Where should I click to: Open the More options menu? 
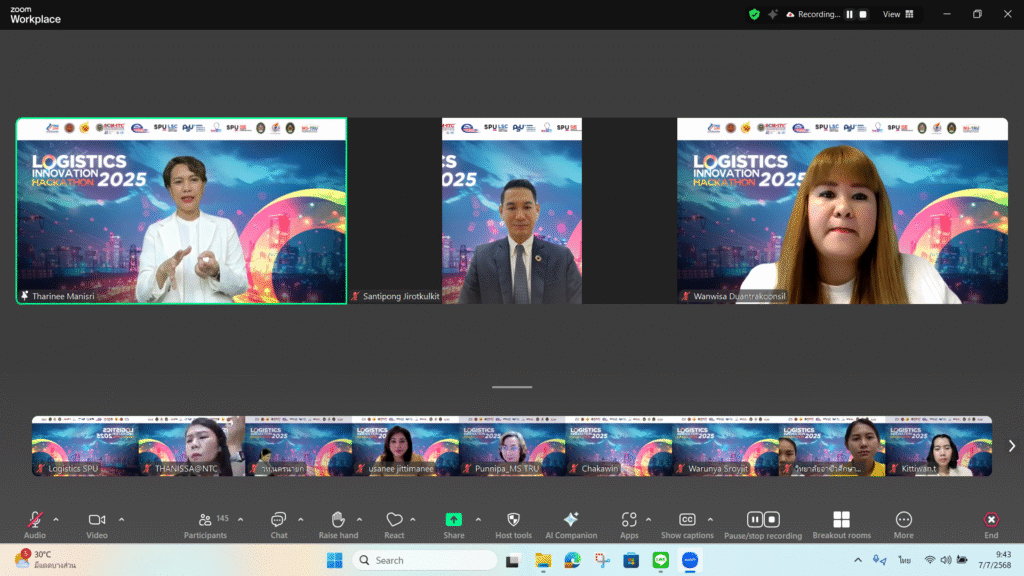904,524
